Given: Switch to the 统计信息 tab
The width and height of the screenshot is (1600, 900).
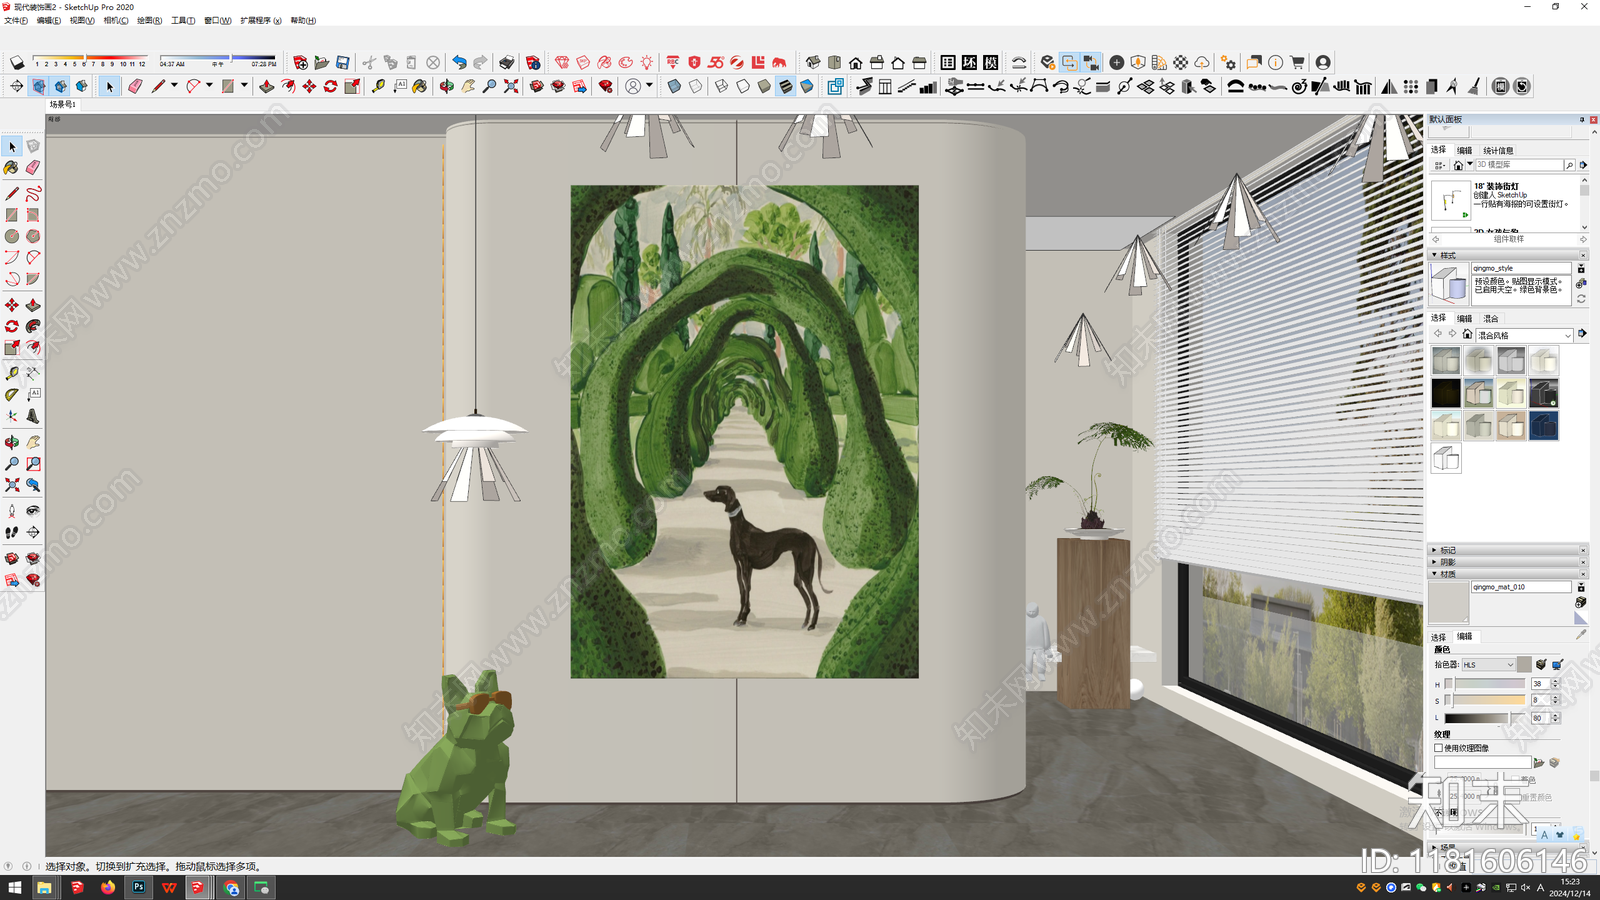Looking at the screenshot, I should point(1498,151).
